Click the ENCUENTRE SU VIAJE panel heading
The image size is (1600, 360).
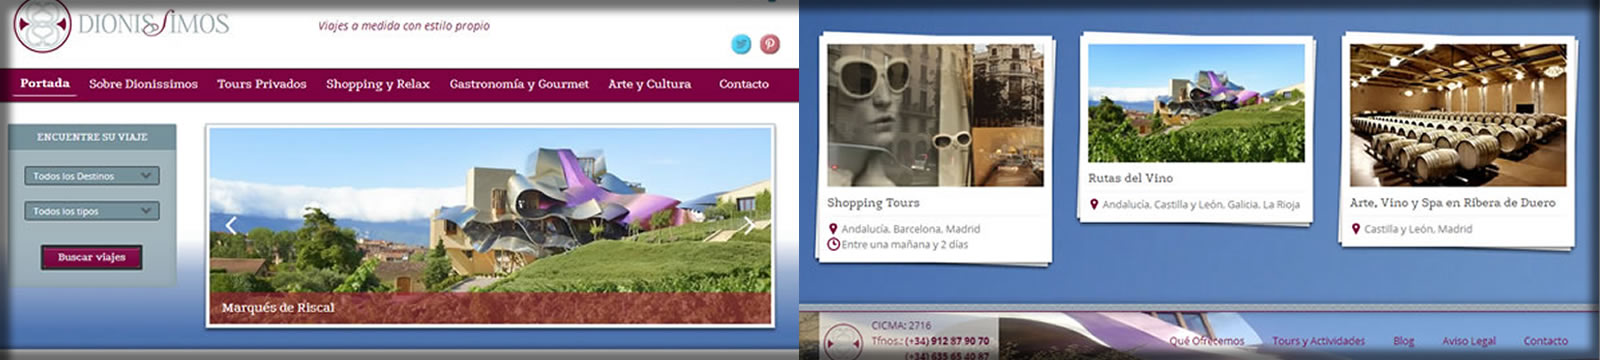tap(92, 137)
